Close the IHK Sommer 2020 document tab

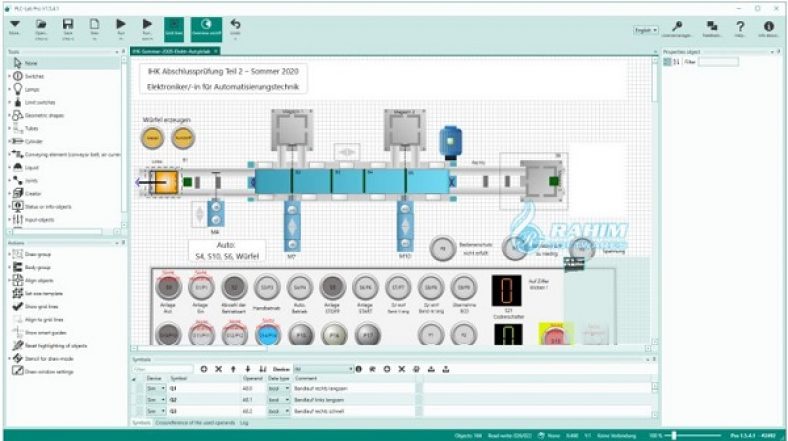tap(216, 51)
